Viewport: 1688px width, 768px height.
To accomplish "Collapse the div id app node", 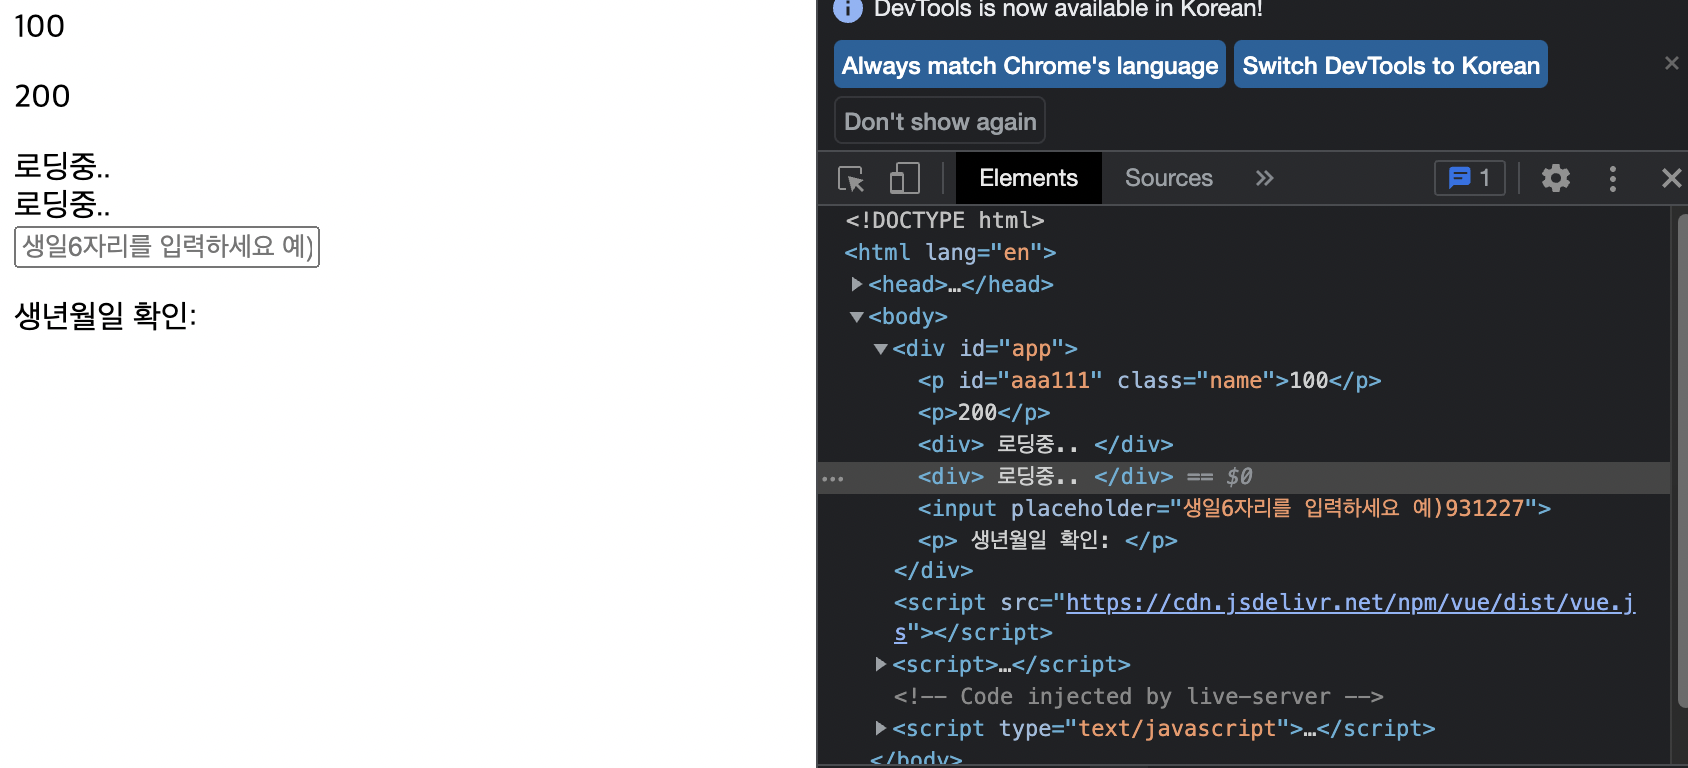I will pyautogui.click(x=881, y=349).
